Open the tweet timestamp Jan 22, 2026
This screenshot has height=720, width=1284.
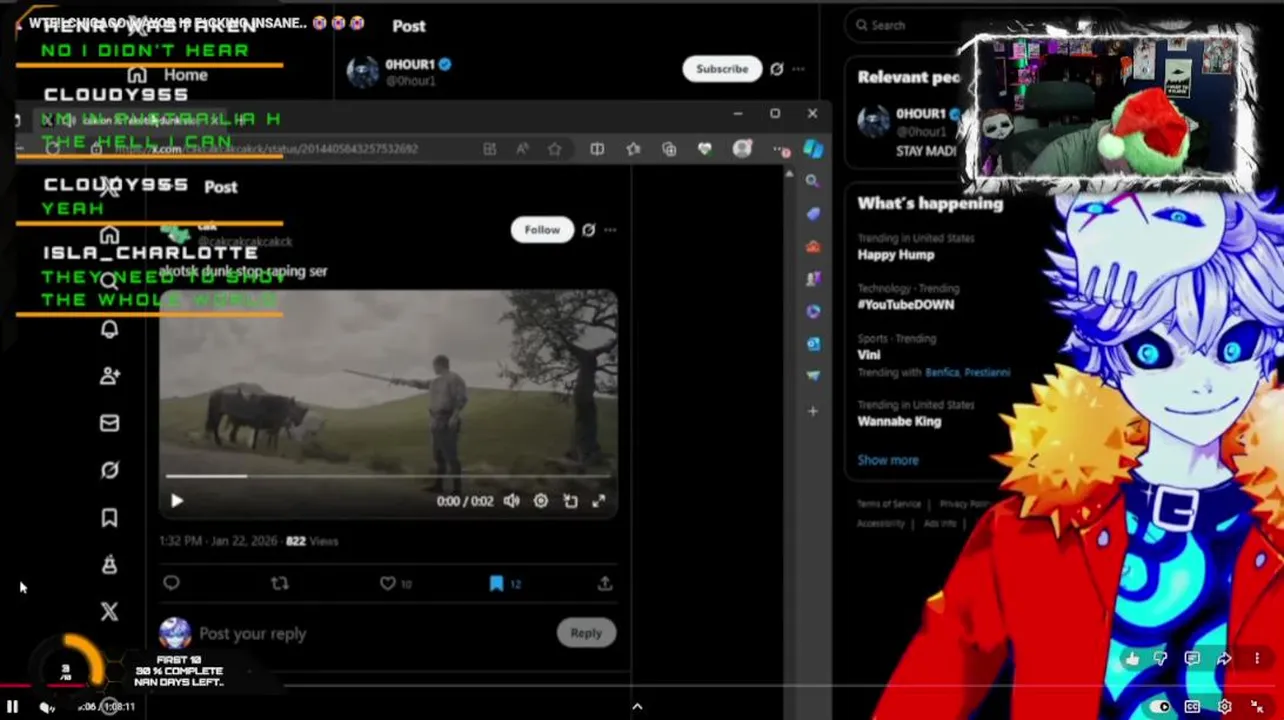tap(220, 541)
